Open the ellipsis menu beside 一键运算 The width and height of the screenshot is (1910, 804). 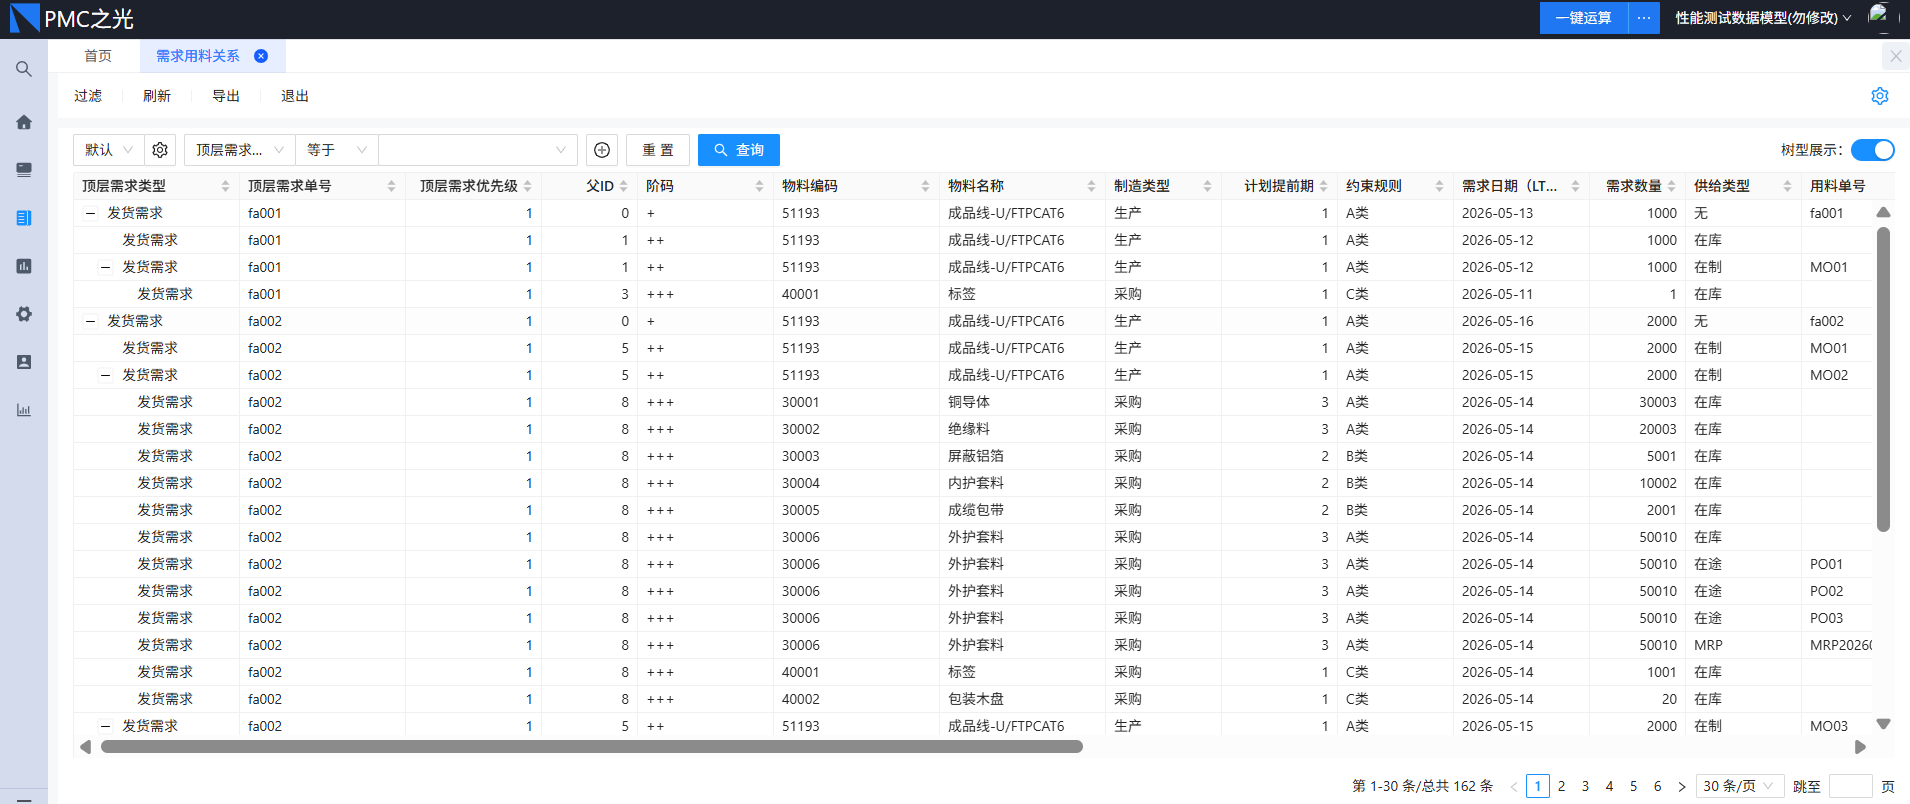click(x=1644, y=18)
